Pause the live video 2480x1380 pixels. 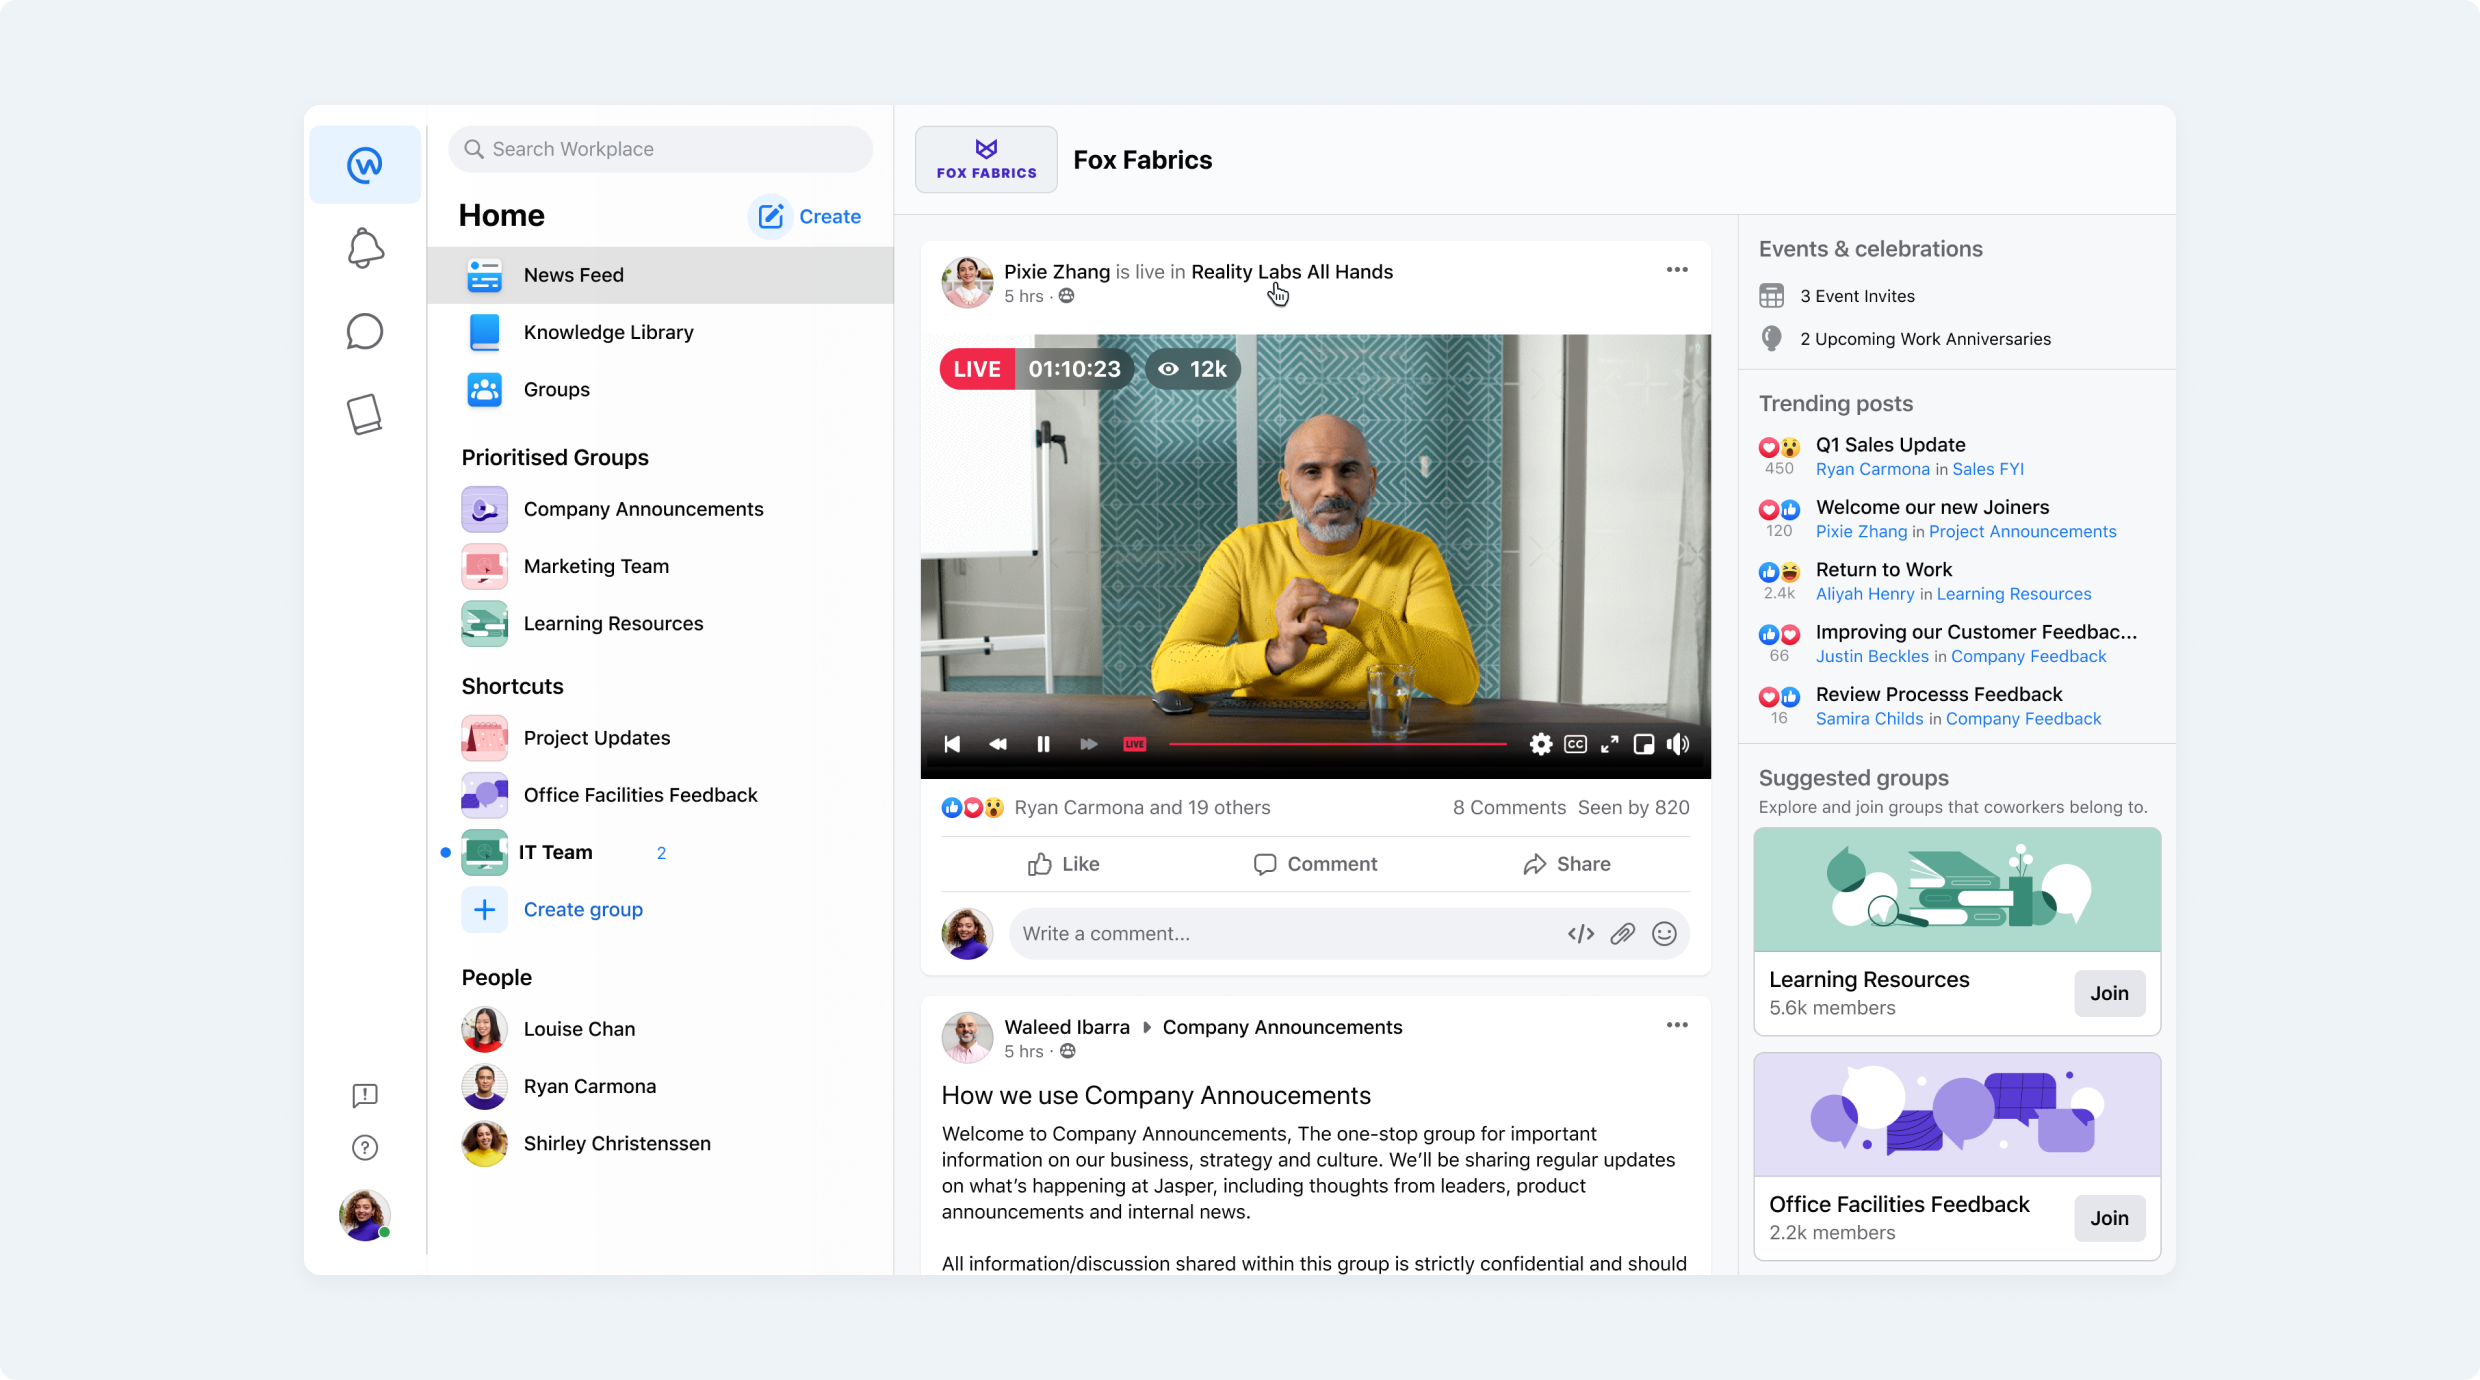point(1043,744)
